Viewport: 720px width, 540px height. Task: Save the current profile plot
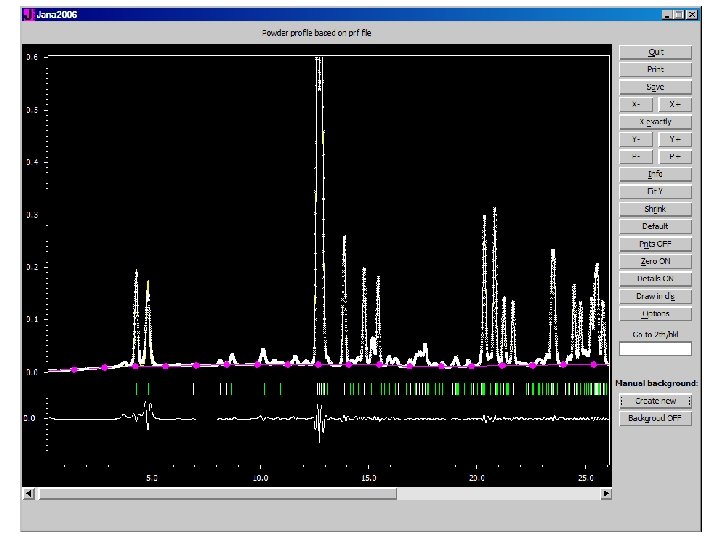click(655, 87)
